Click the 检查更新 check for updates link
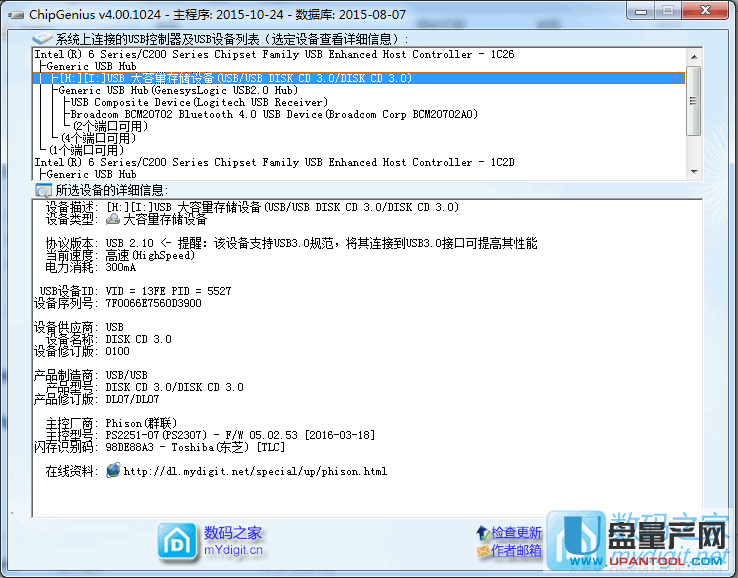The width and height of the screenshot is (738, 578). (x=516, y=533)
